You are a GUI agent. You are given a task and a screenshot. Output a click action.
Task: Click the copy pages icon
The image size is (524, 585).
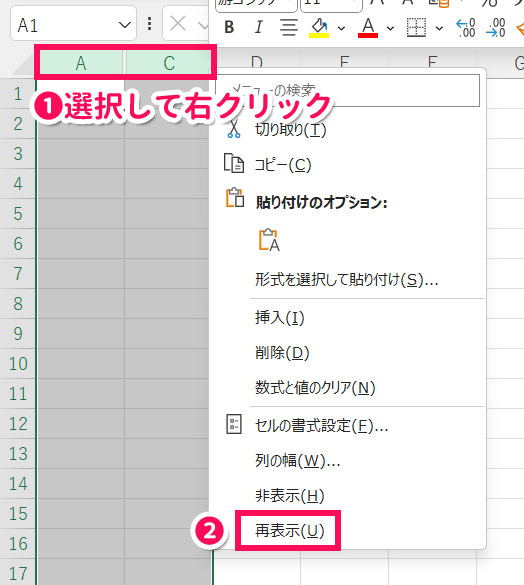[234, 163]
